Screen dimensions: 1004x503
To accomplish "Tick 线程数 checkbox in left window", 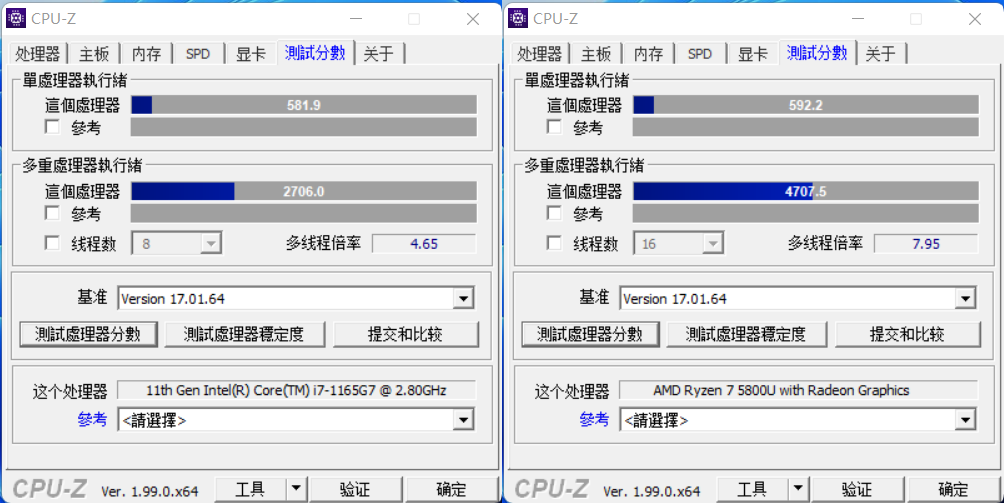I will tap(53, 243).
